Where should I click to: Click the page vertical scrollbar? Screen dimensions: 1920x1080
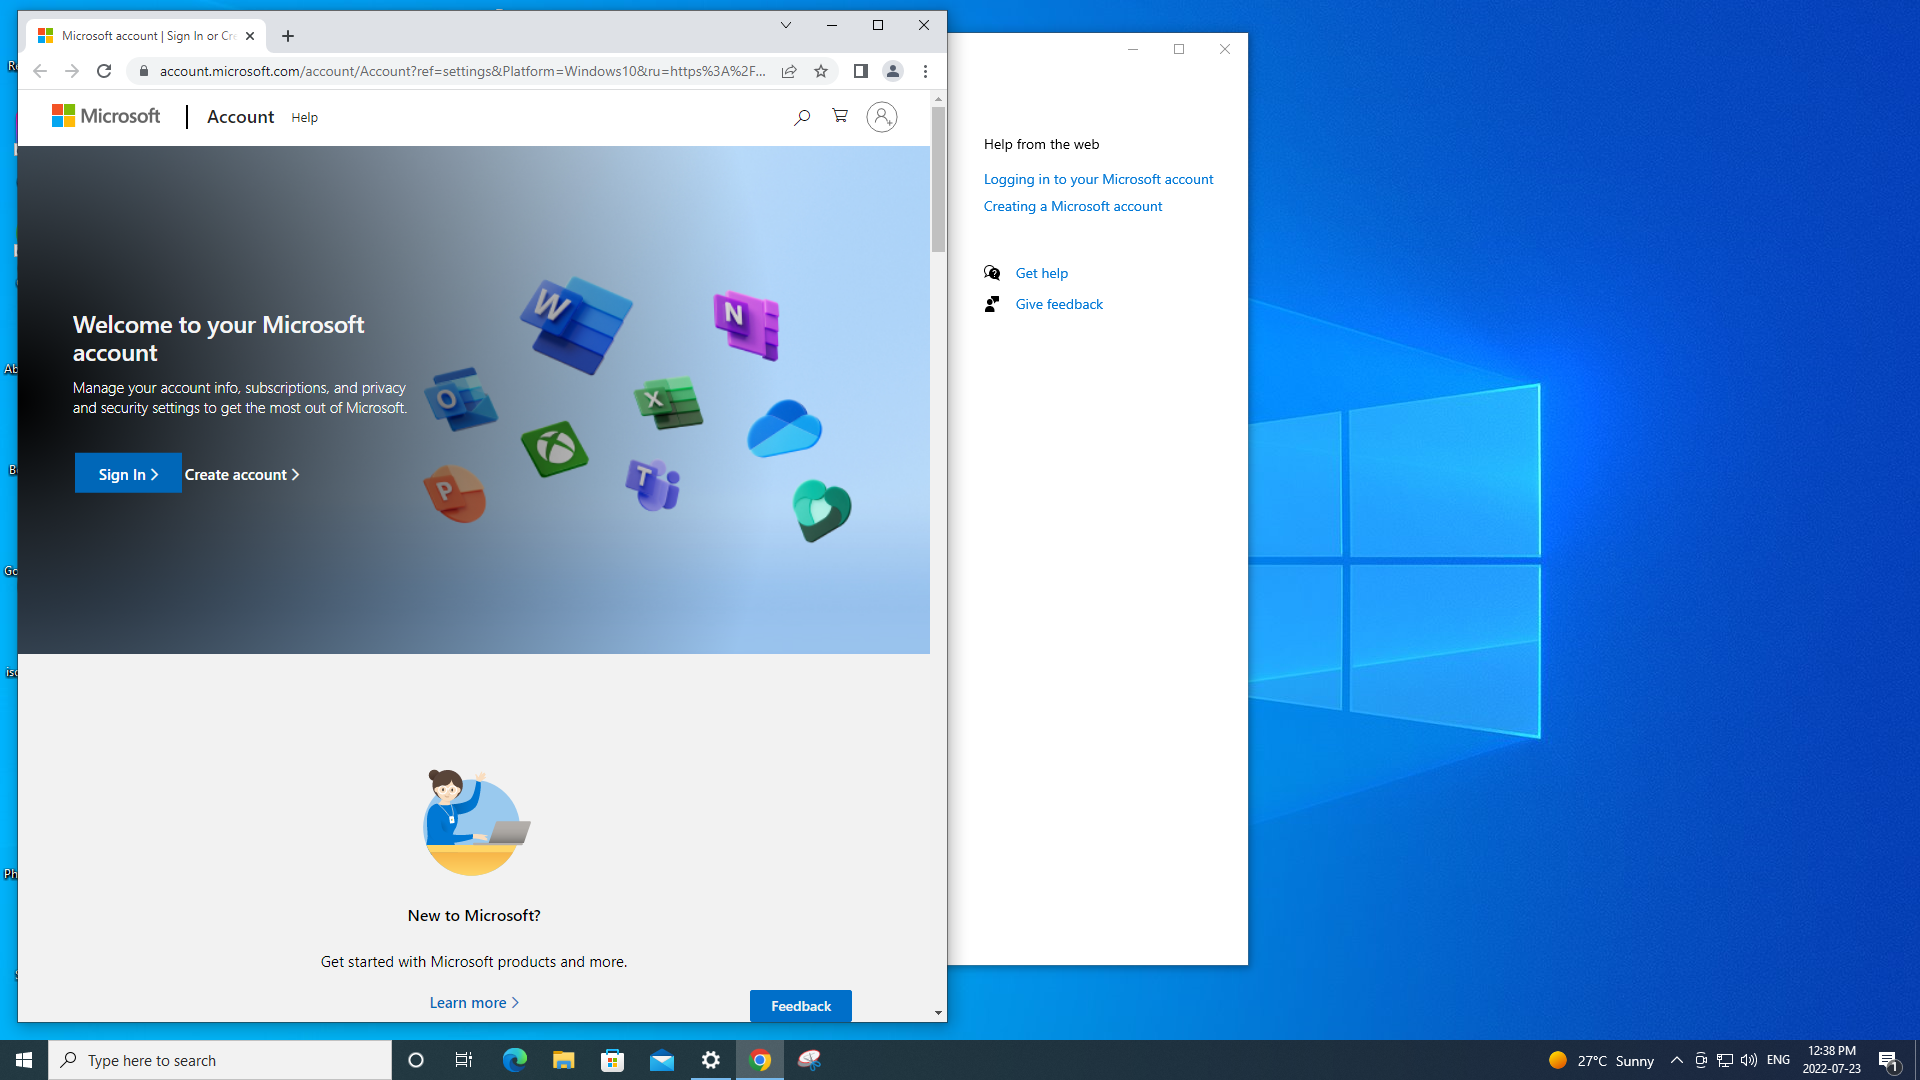click(x=938, y=180)
